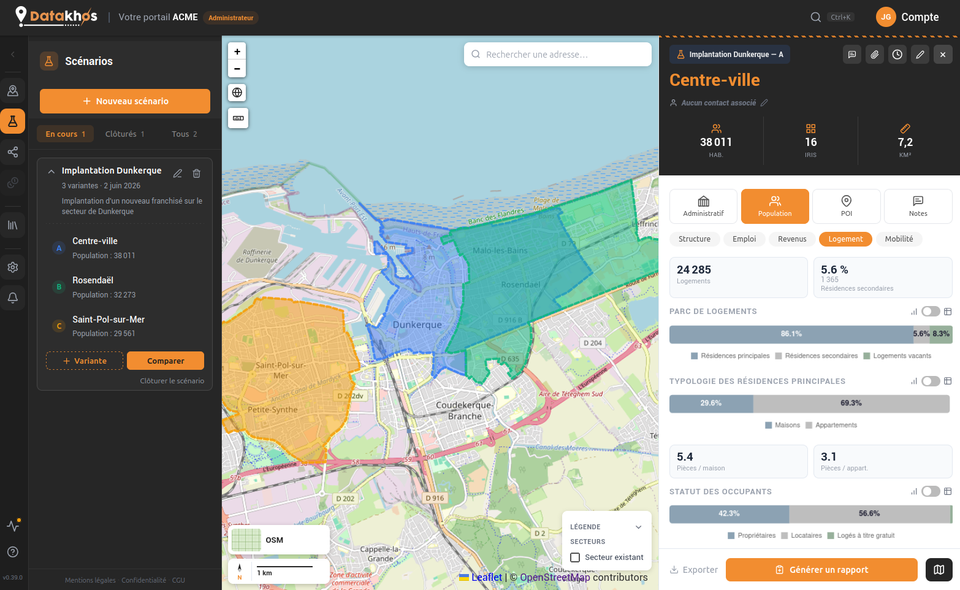Click the Clôturer le scénario link
This screenshot has height=590, width=960.
[x=172, y=381]
